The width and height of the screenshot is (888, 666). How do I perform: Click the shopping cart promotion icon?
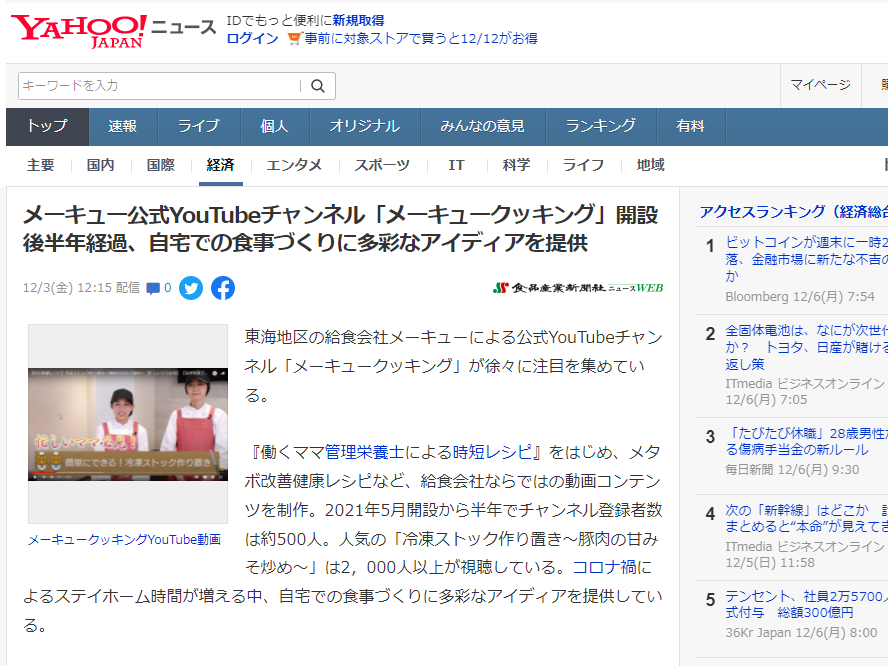293,39
